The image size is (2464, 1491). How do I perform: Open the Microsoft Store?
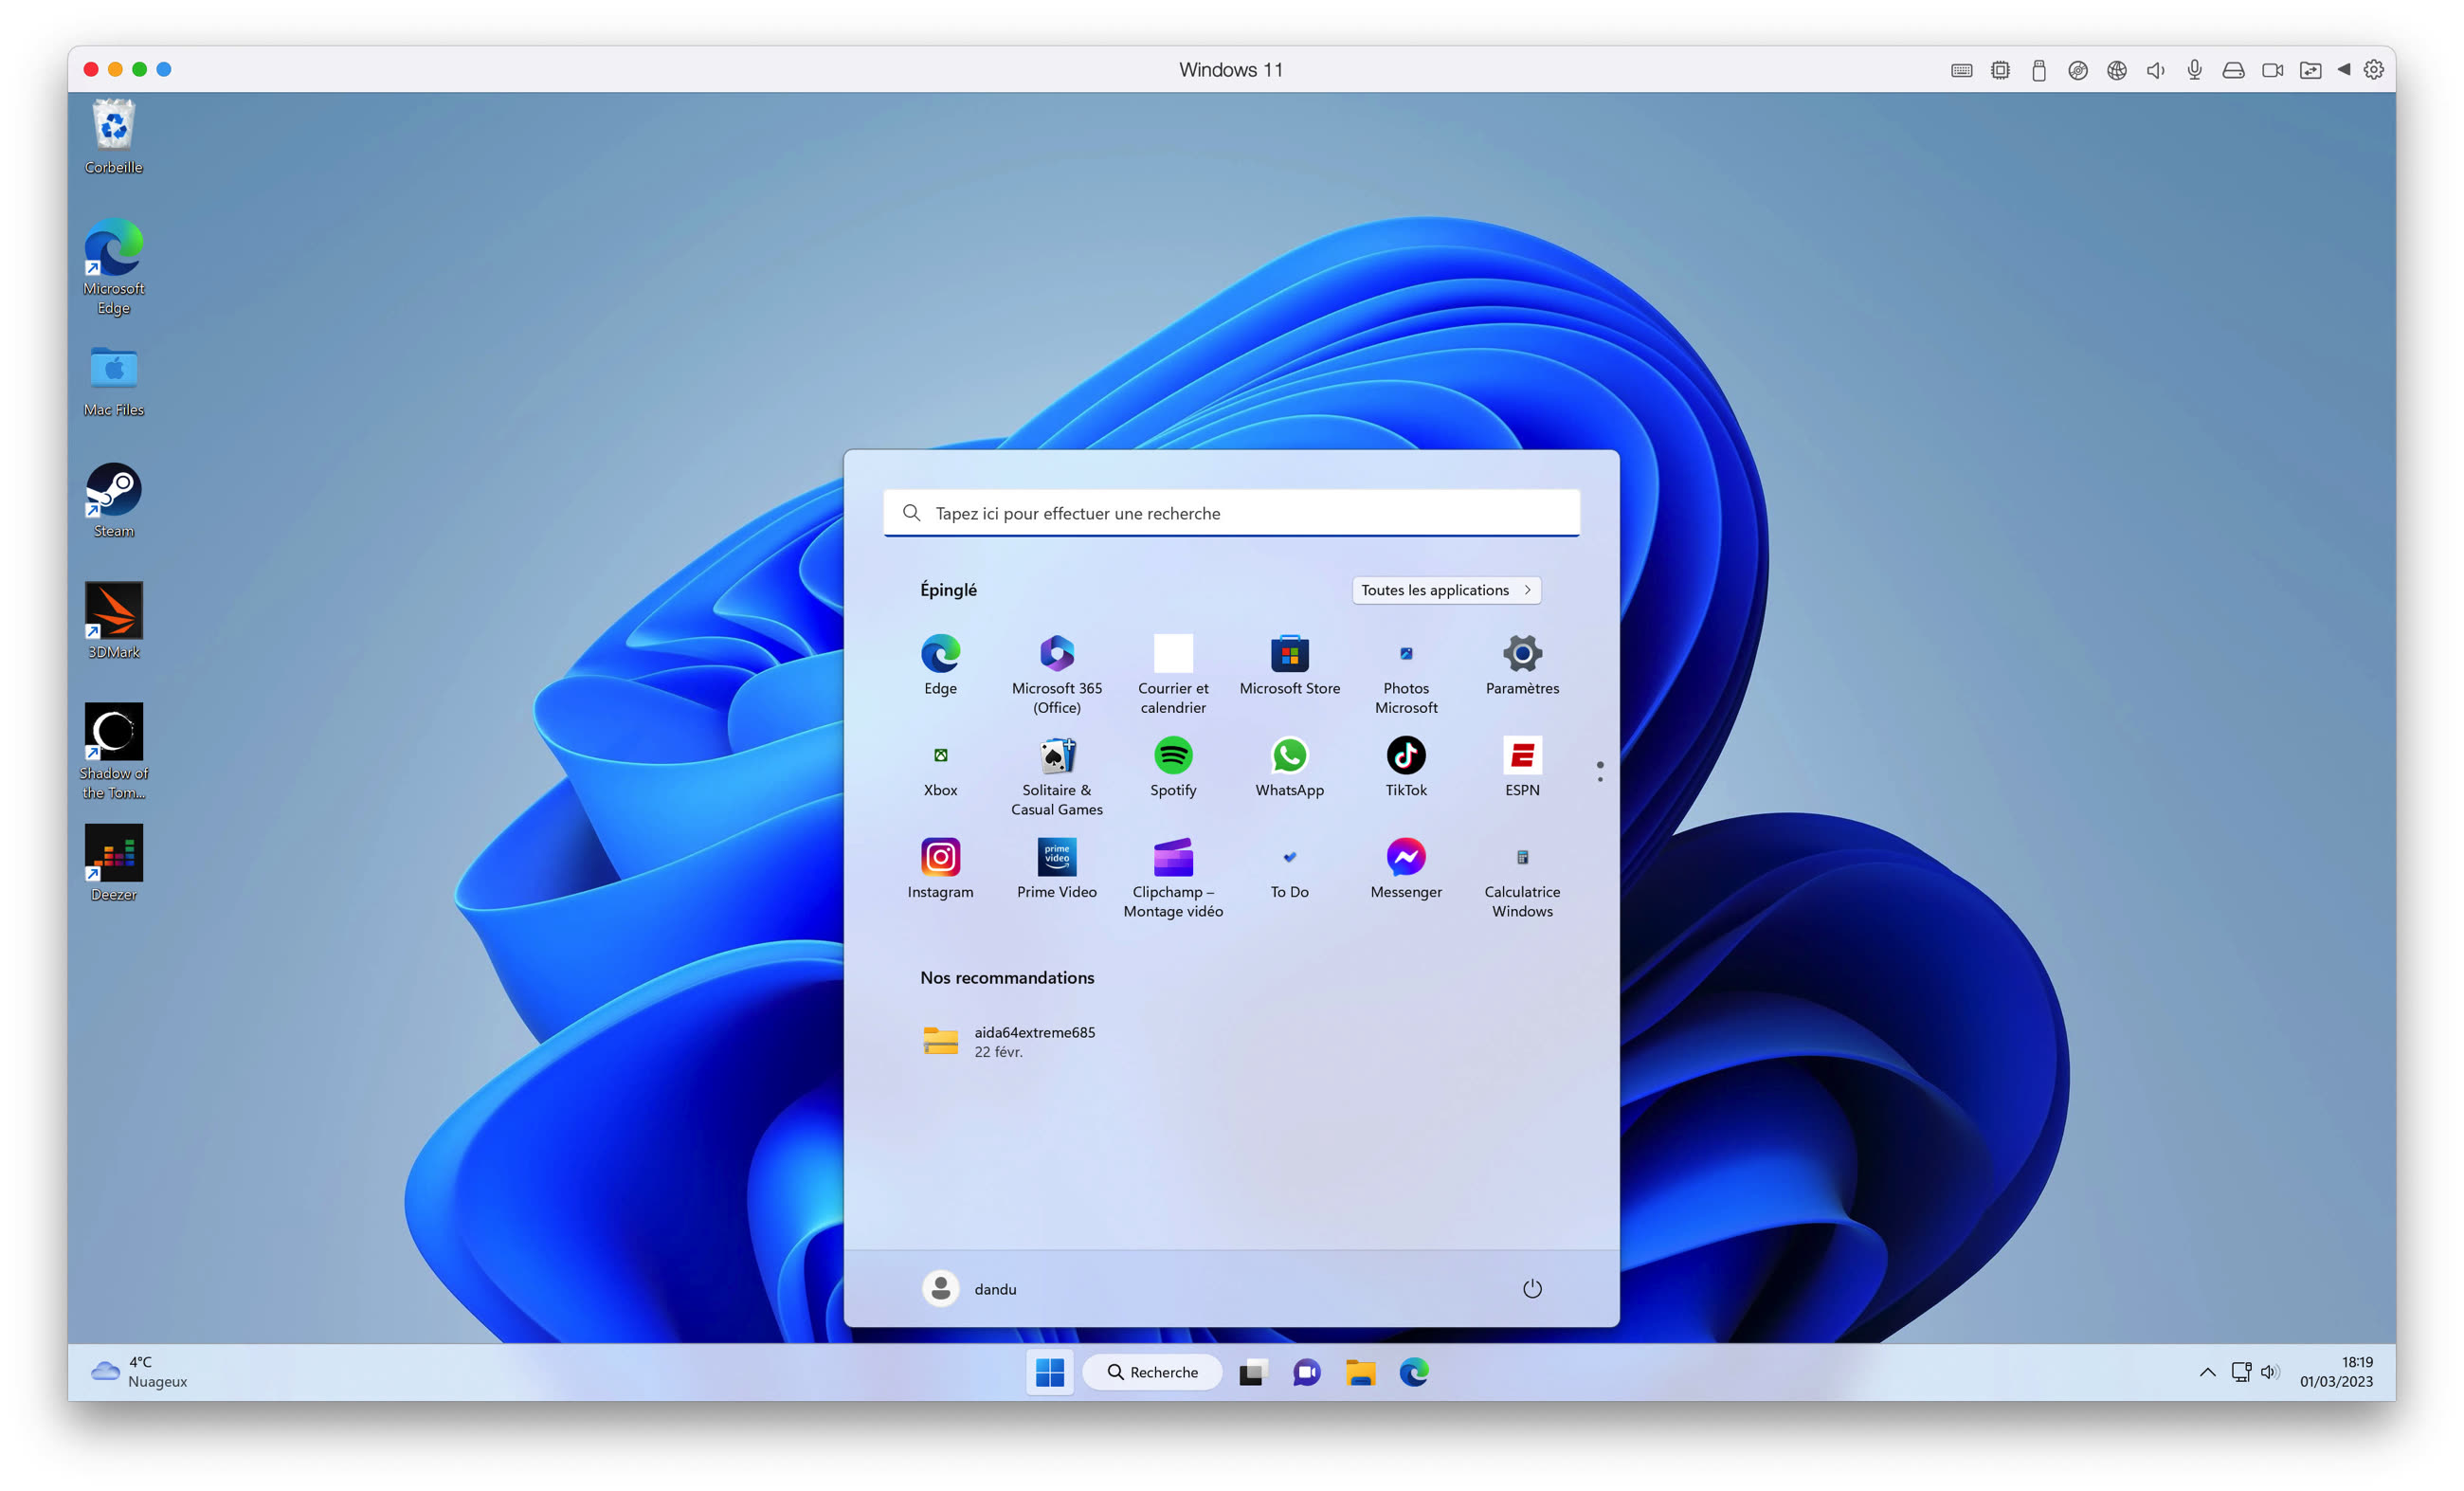(x=1289, y=665)
